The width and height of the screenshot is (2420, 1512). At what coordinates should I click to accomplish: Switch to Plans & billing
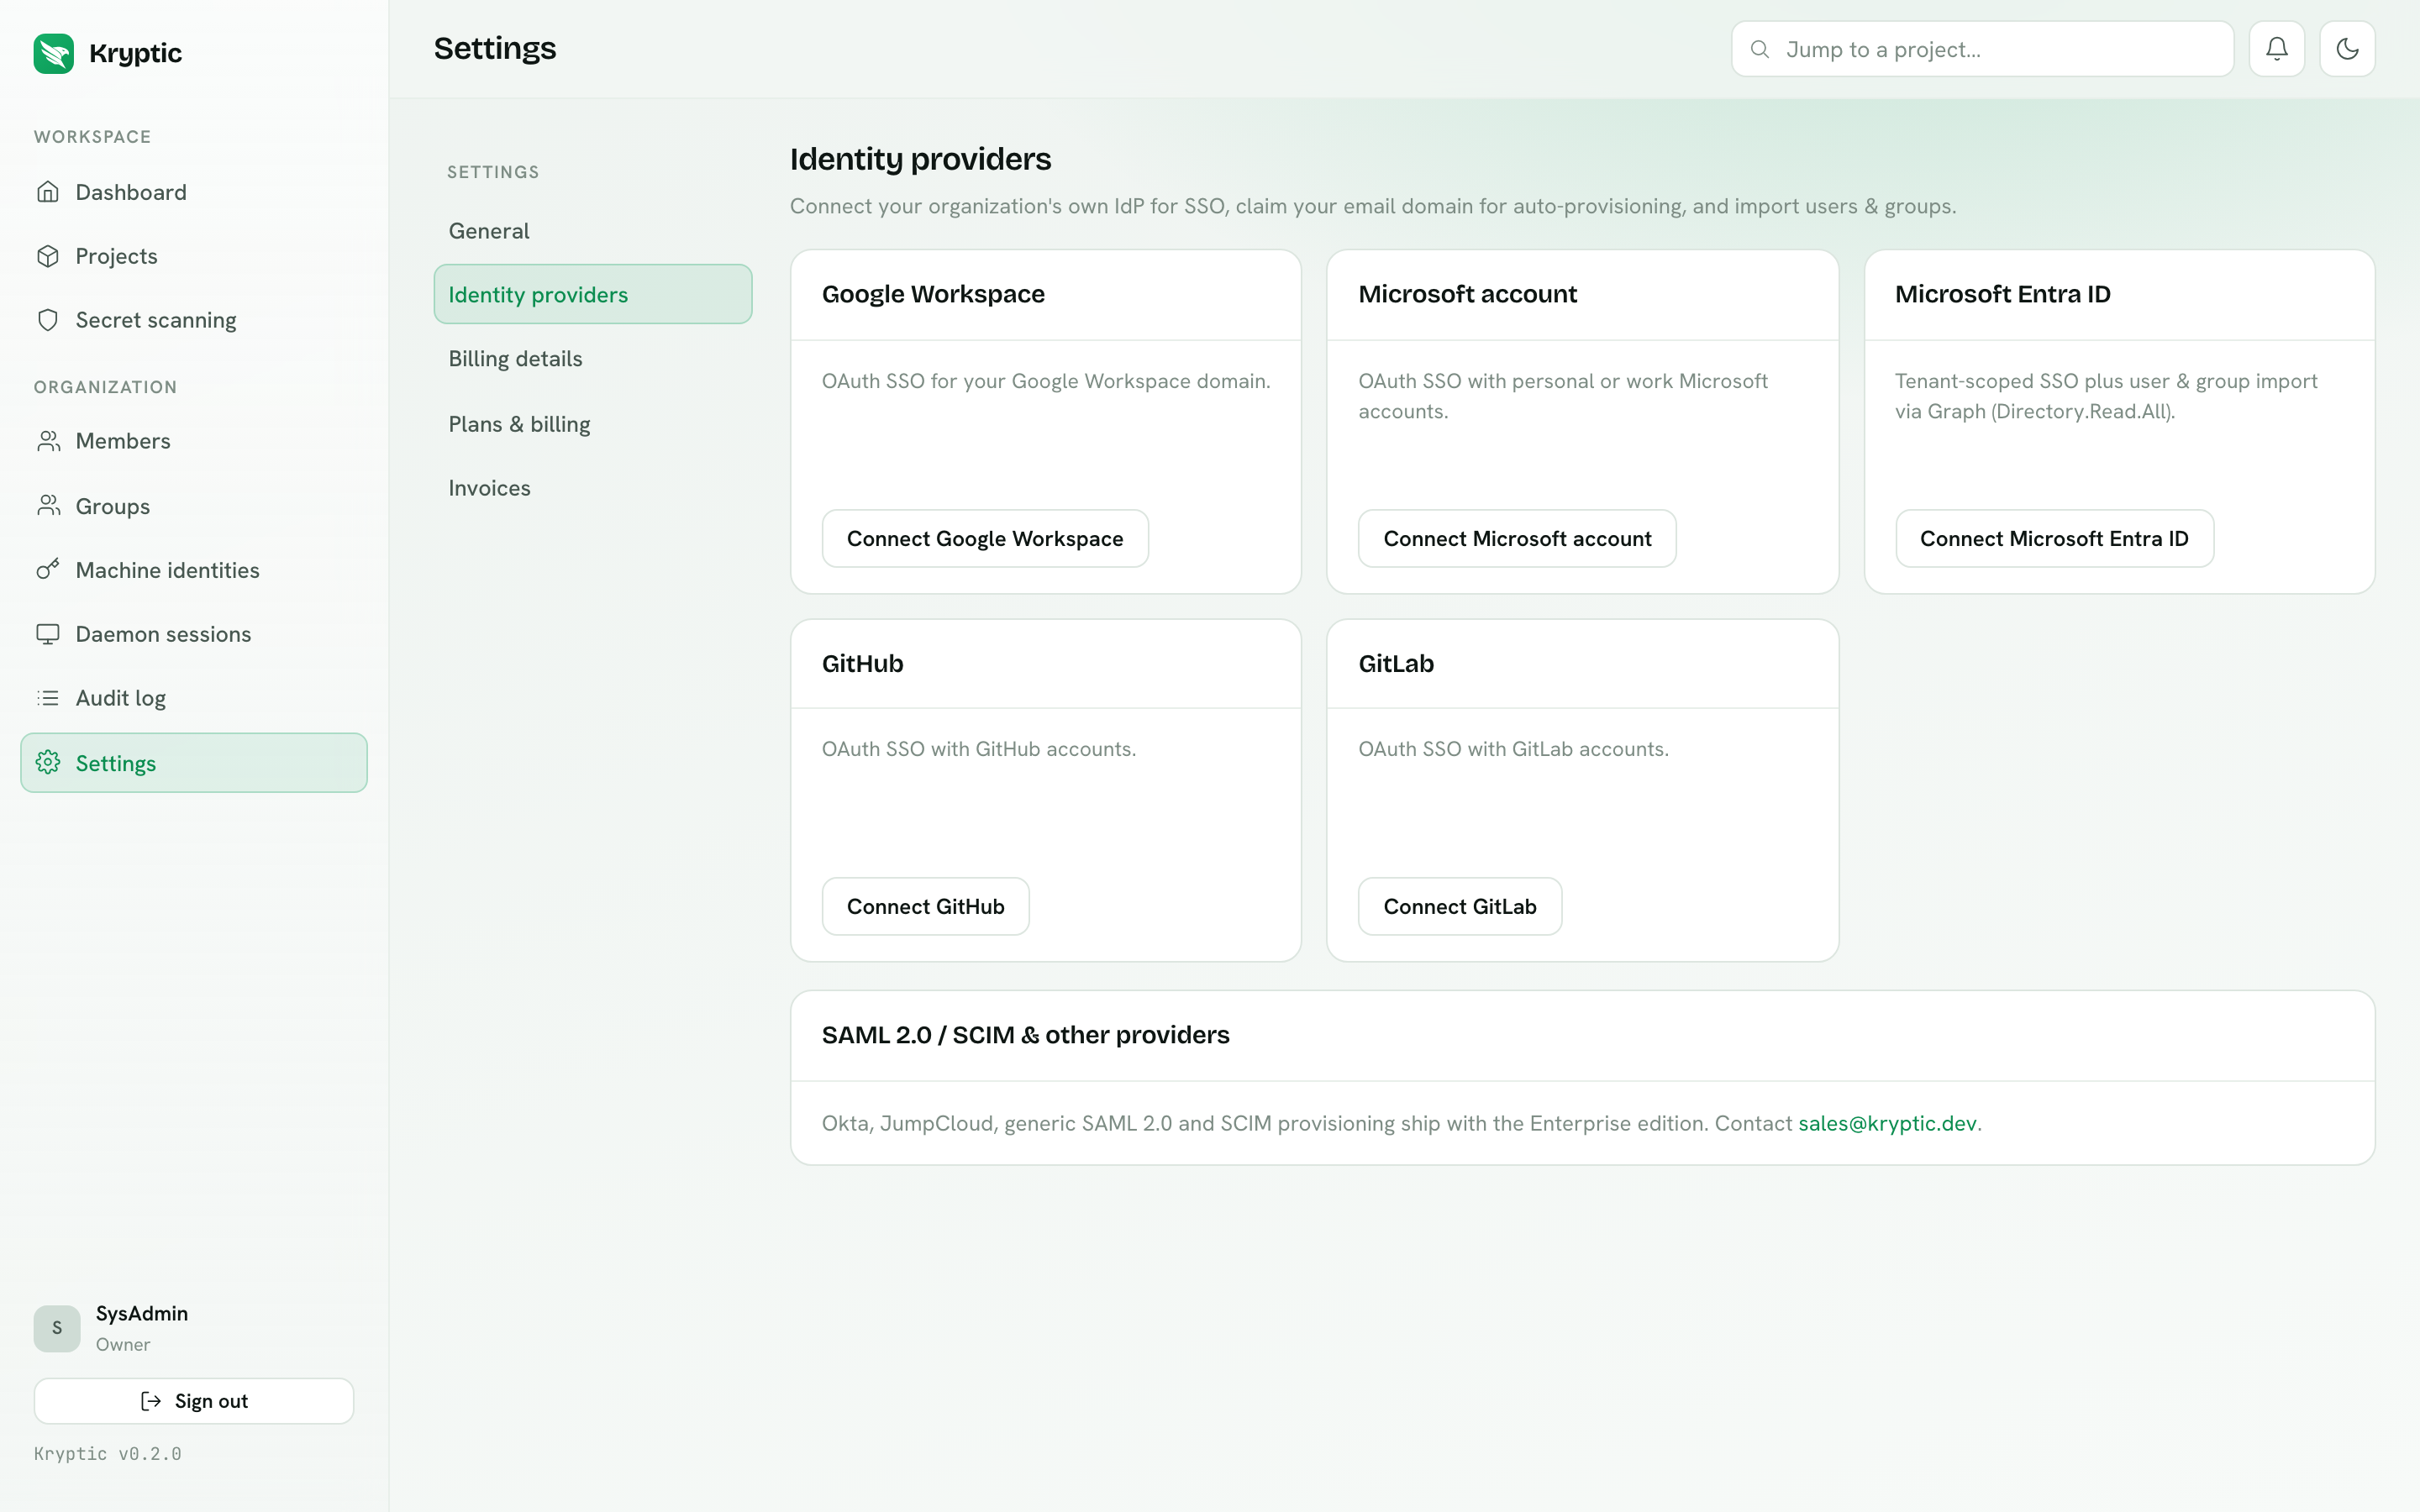tap(593, 424)
